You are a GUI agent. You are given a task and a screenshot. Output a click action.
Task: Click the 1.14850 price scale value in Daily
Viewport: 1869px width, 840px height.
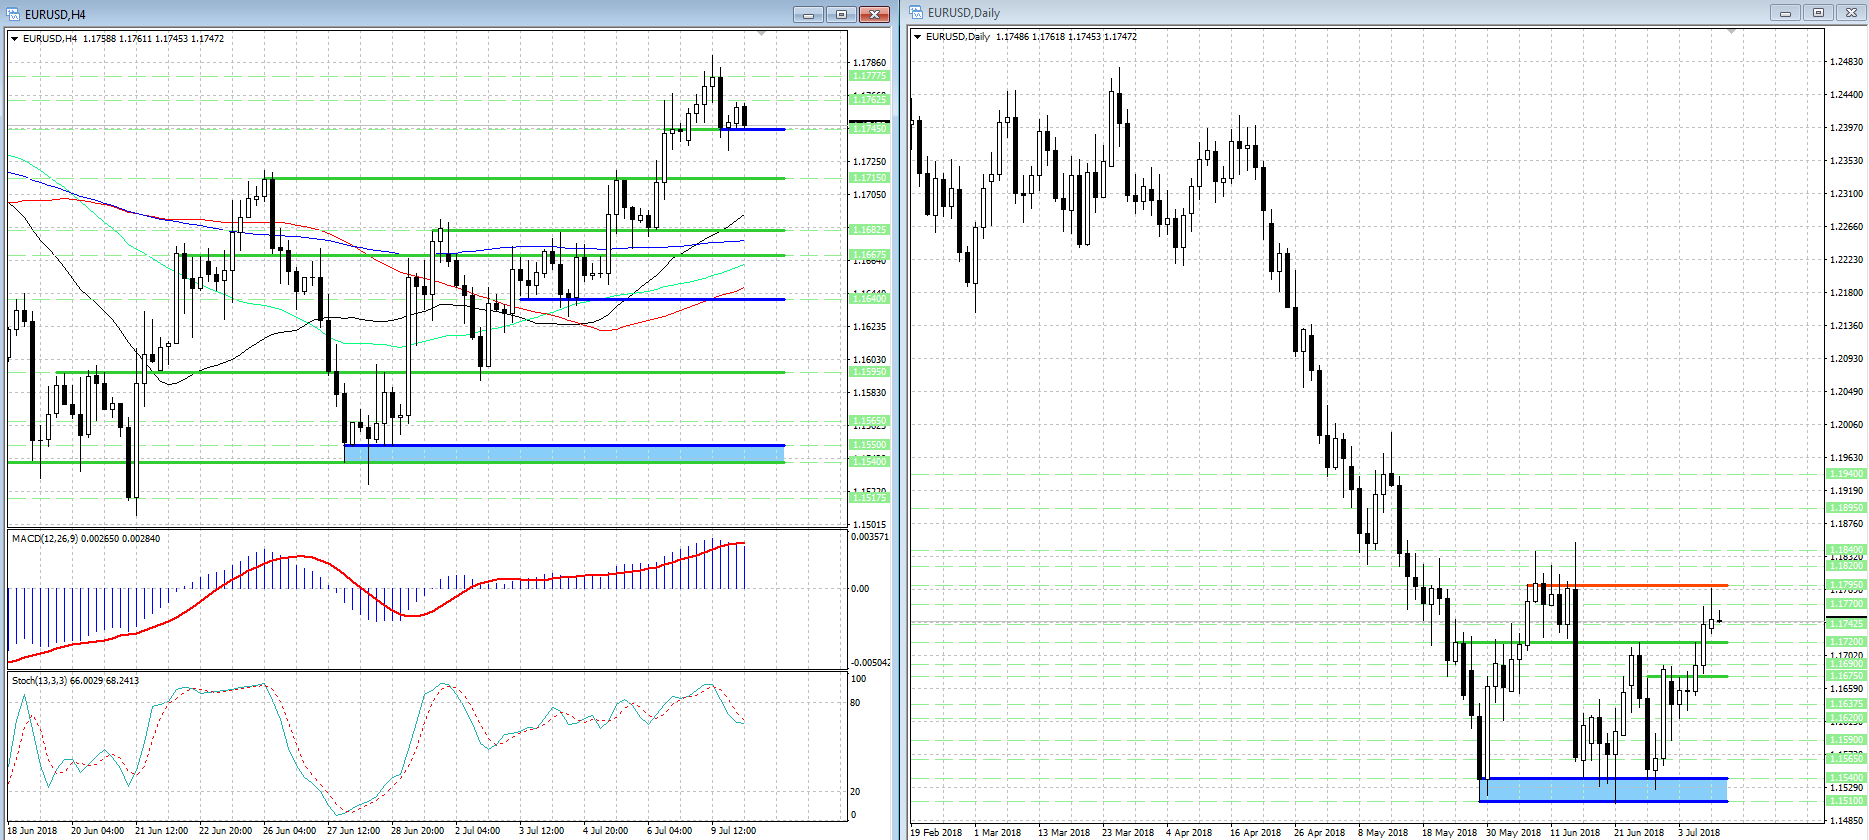1846,821
